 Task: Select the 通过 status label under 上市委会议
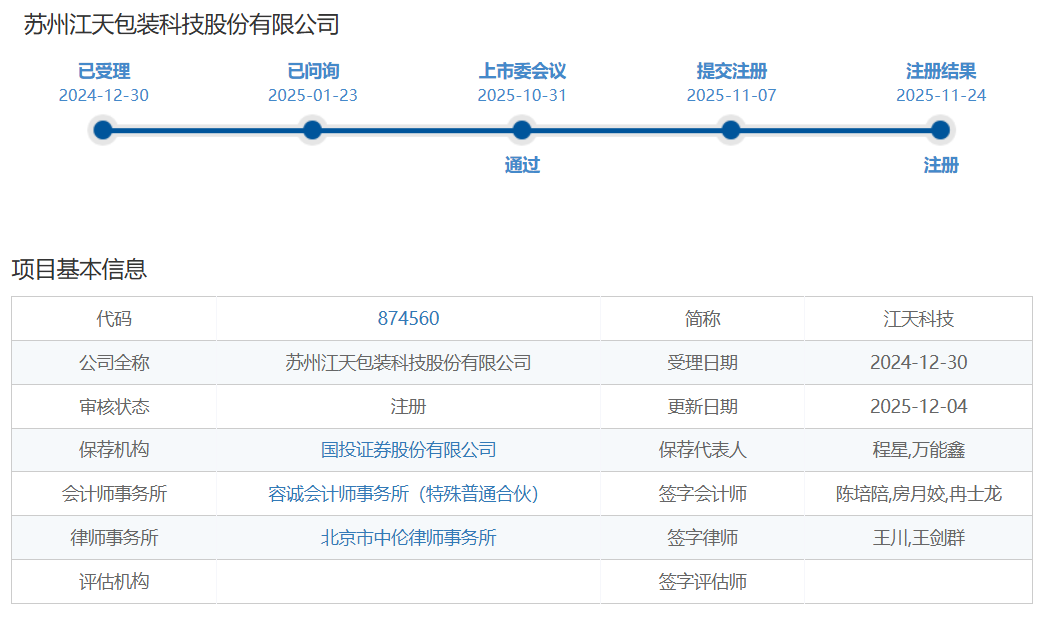522,165
